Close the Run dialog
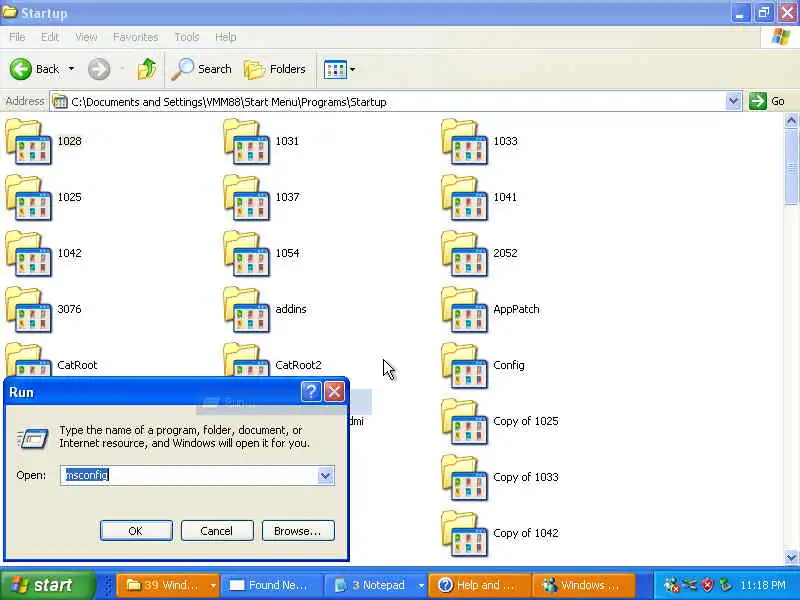 coord(335,392)
